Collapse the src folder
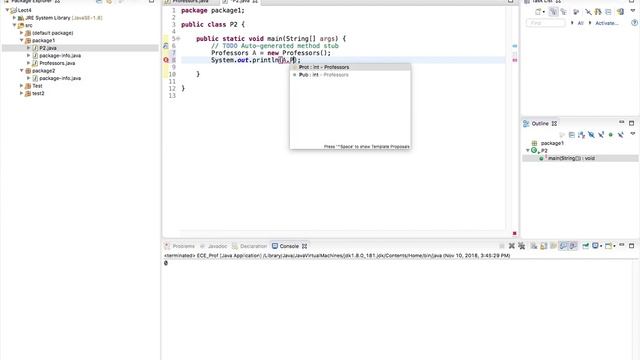640x360 pixels. (x=14, y=25)
